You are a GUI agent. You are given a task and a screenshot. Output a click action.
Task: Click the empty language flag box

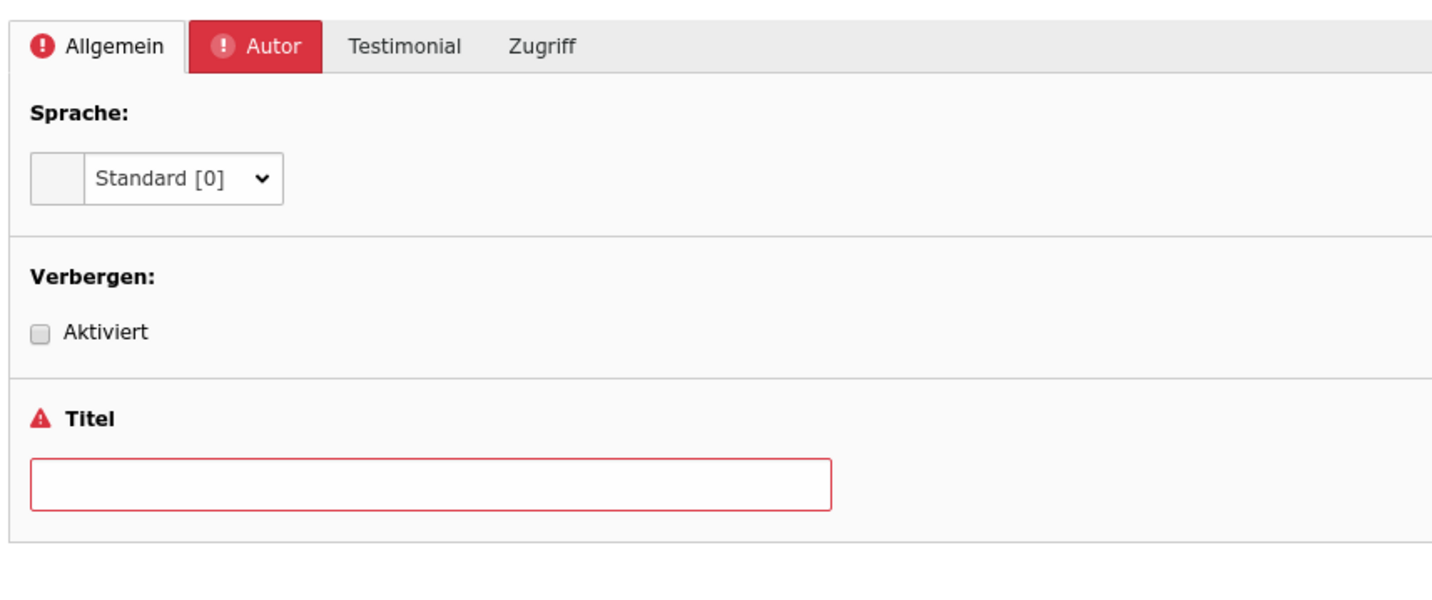57,179
